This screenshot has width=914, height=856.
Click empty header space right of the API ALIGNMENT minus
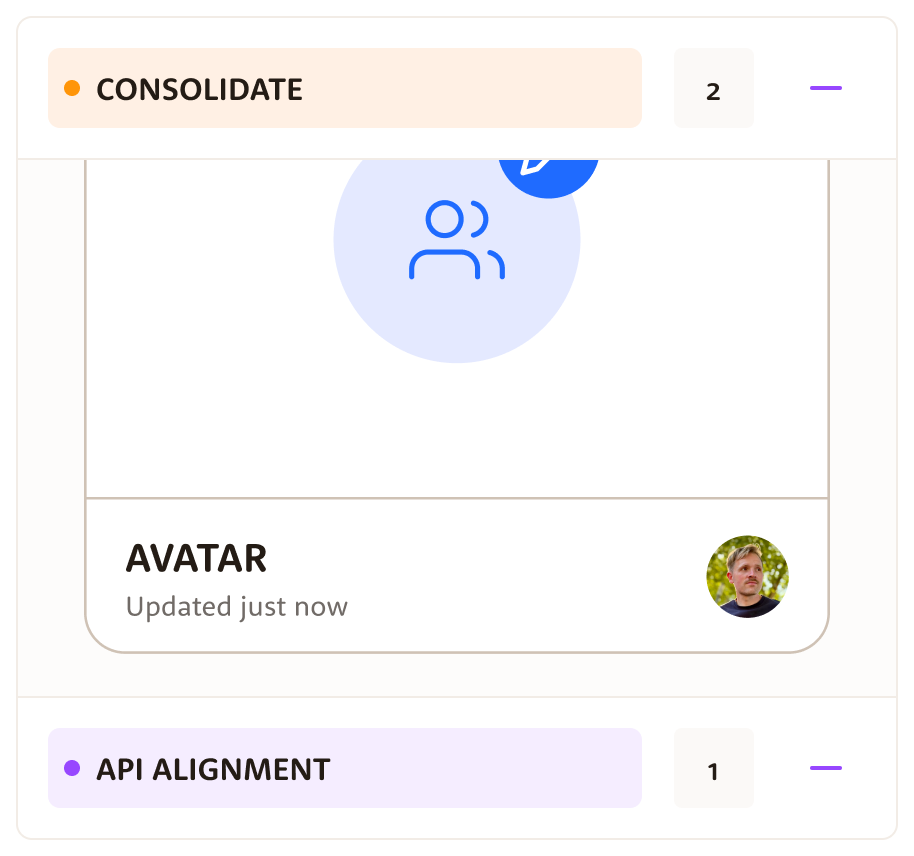pyautogui.click(x=870, y=768)
